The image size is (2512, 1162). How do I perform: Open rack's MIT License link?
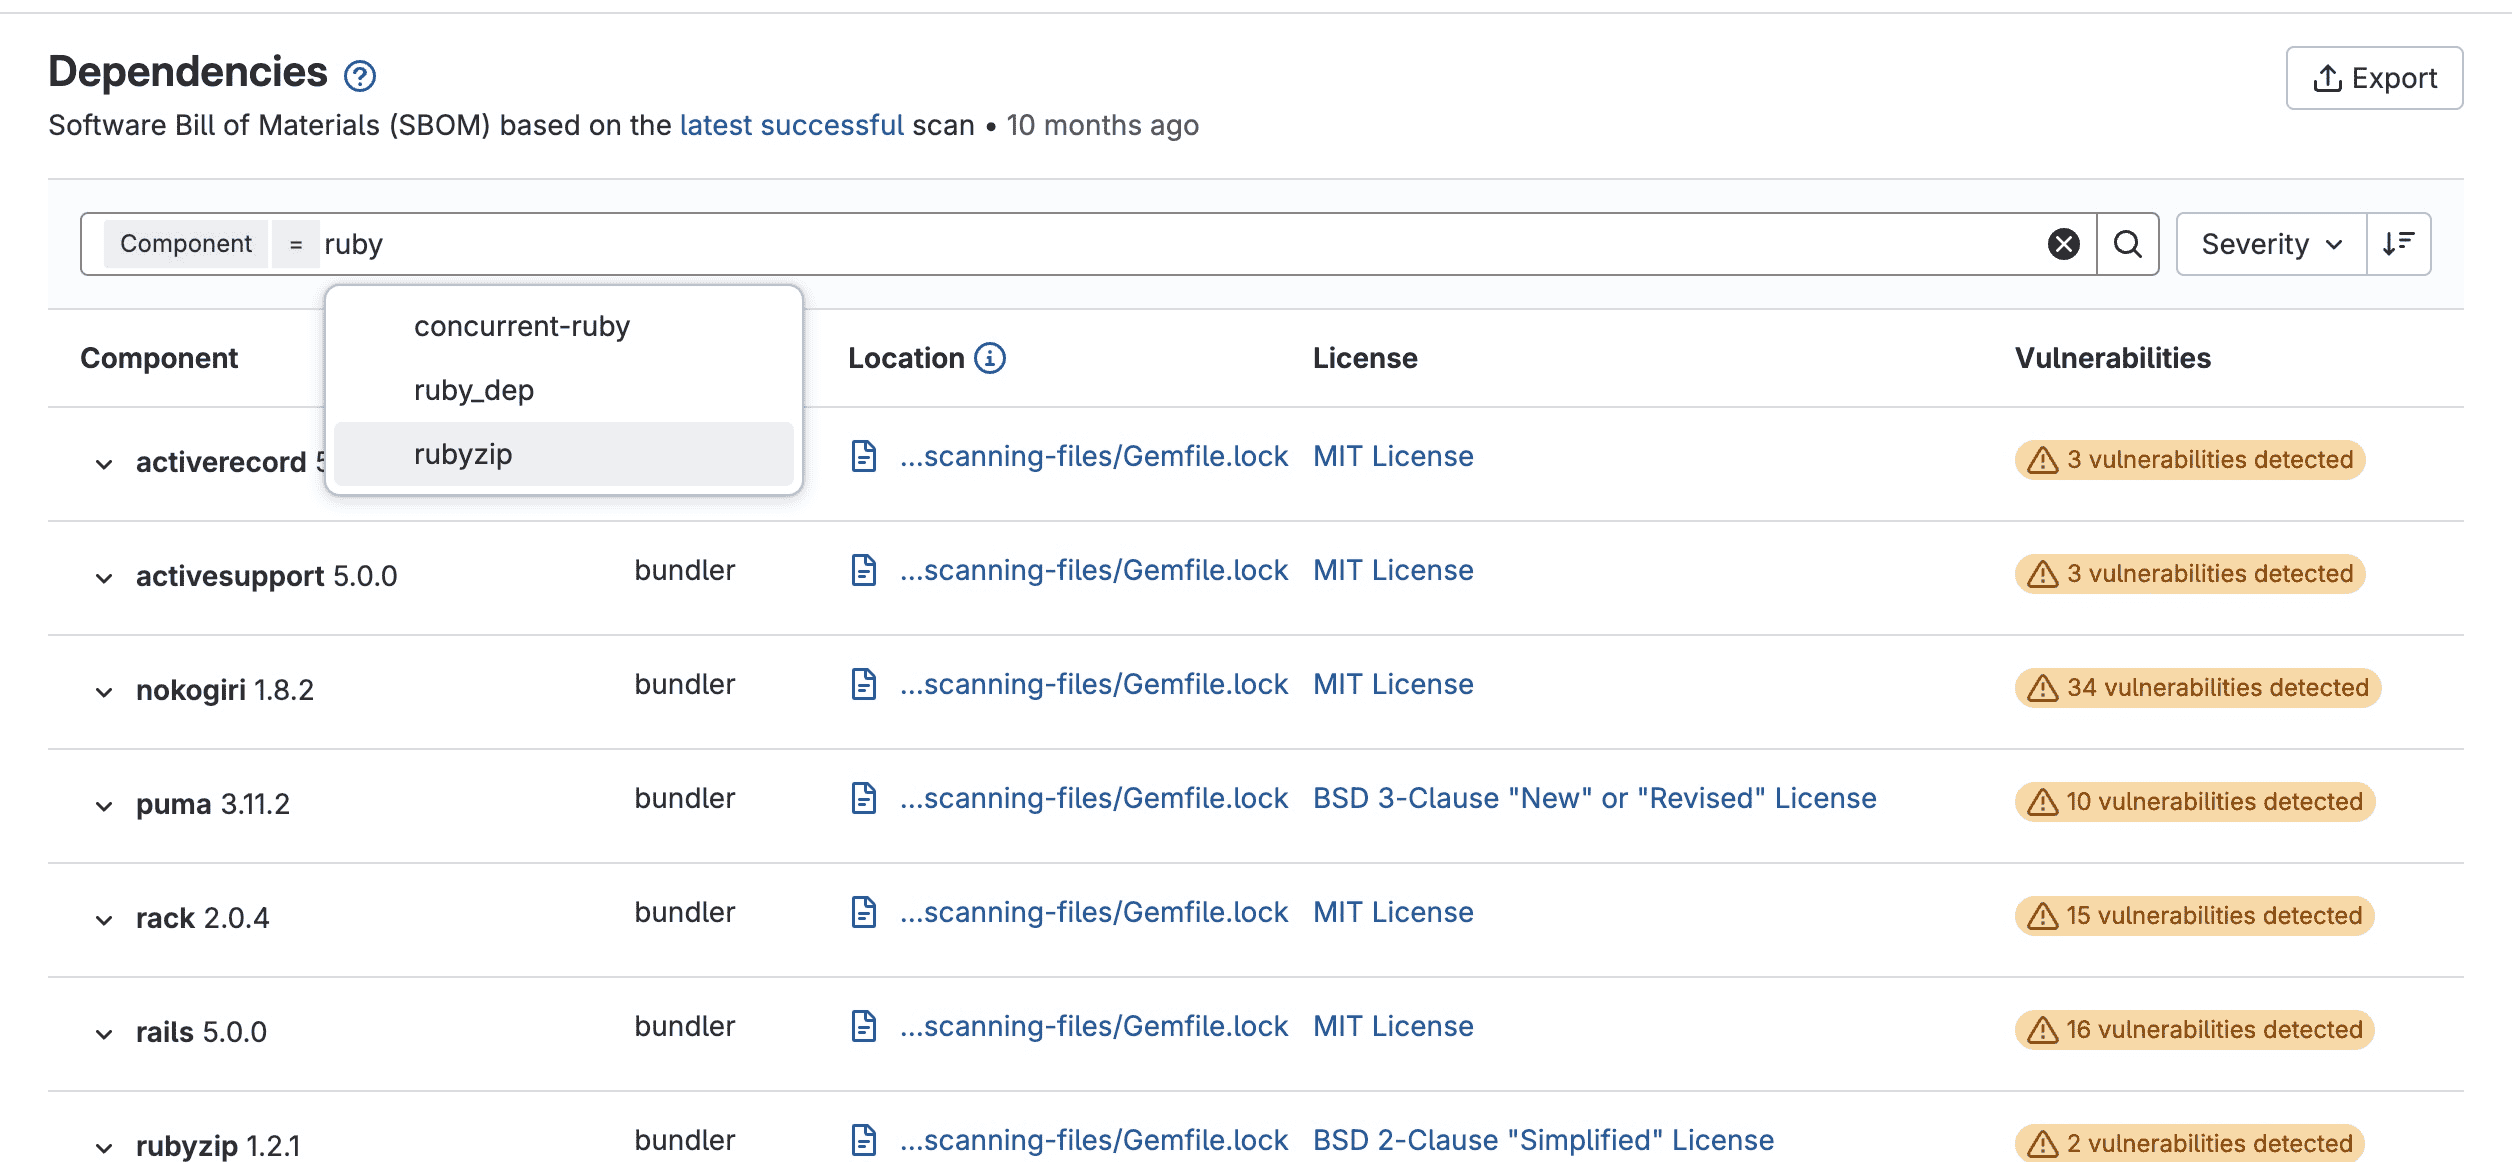pyautogui.click(x=1392, y=911)
